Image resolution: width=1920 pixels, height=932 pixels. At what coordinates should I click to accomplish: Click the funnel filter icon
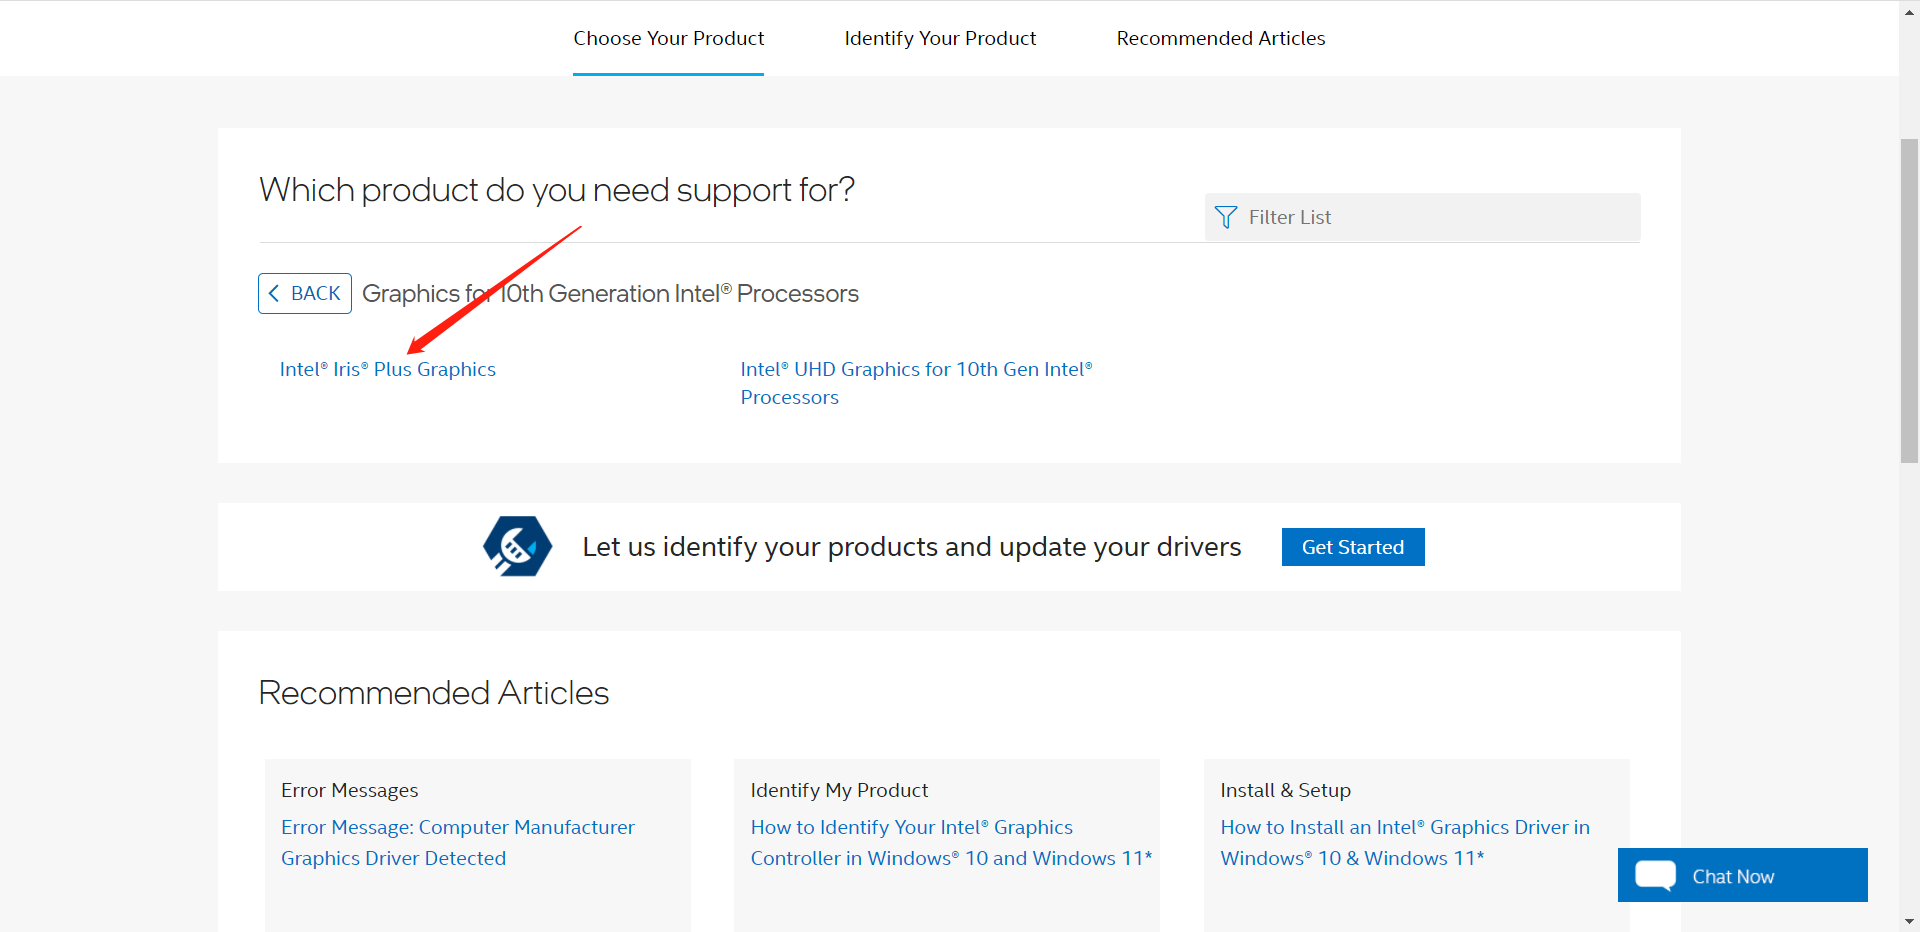(x=1225, y=217)
